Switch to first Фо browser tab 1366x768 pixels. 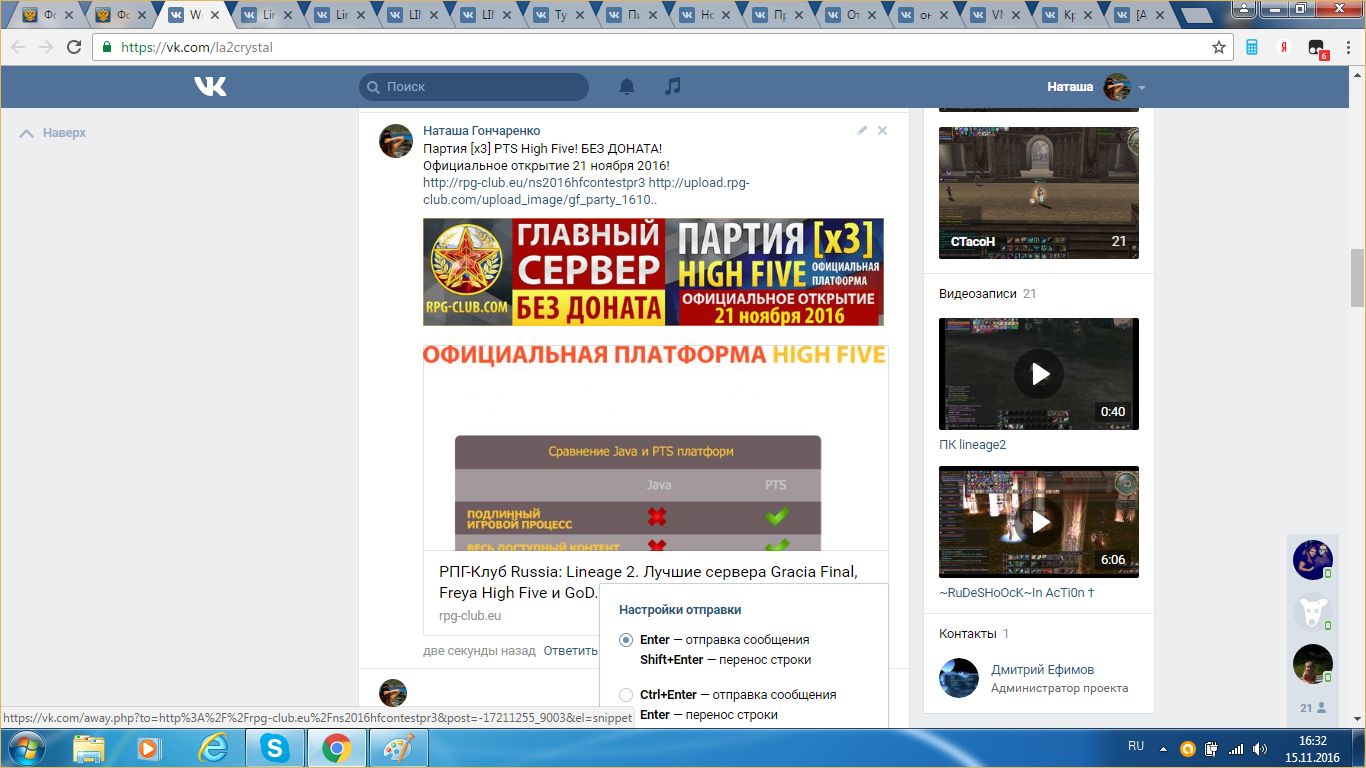(49, 15)
